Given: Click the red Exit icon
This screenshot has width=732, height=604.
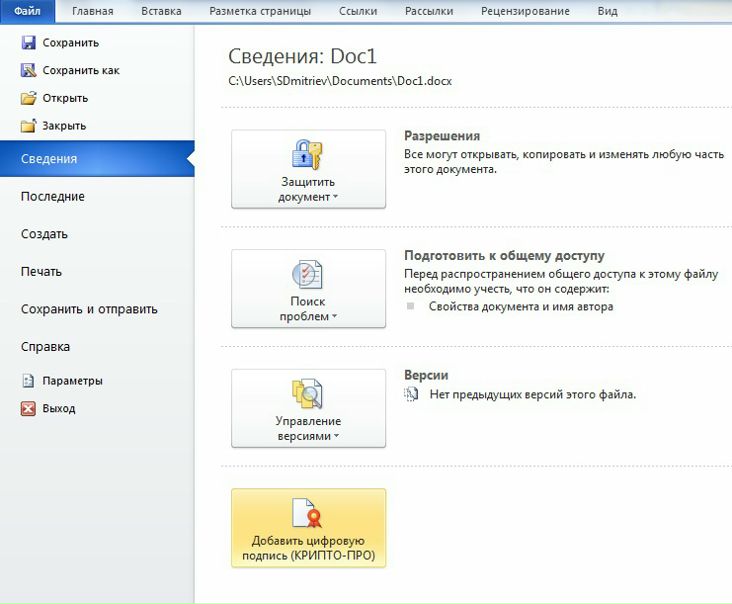Looking at the screenshot, I should [28, 408].
